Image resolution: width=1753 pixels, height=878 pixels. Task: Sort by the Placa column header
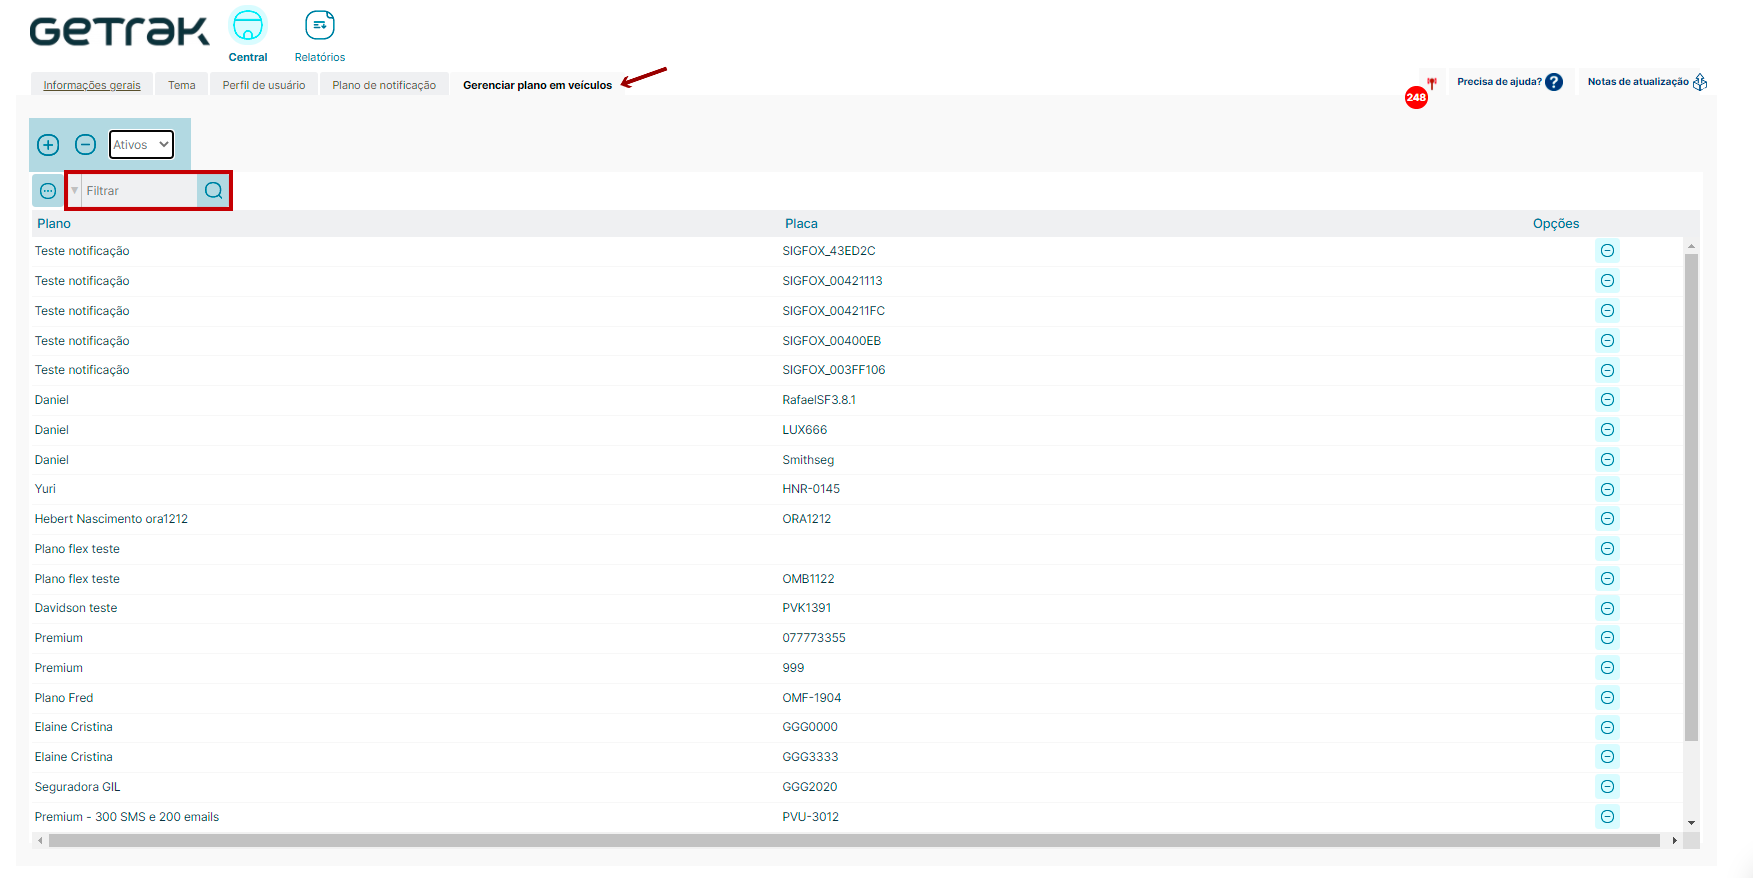coord(801,224)
